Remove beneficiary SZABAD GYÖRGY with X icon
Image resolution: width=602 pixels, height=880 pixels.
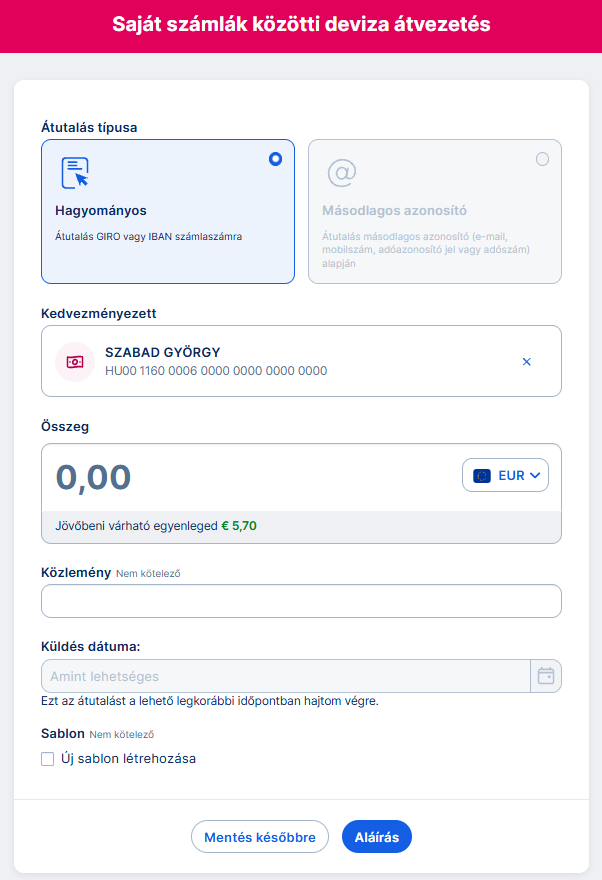(527, 361)
